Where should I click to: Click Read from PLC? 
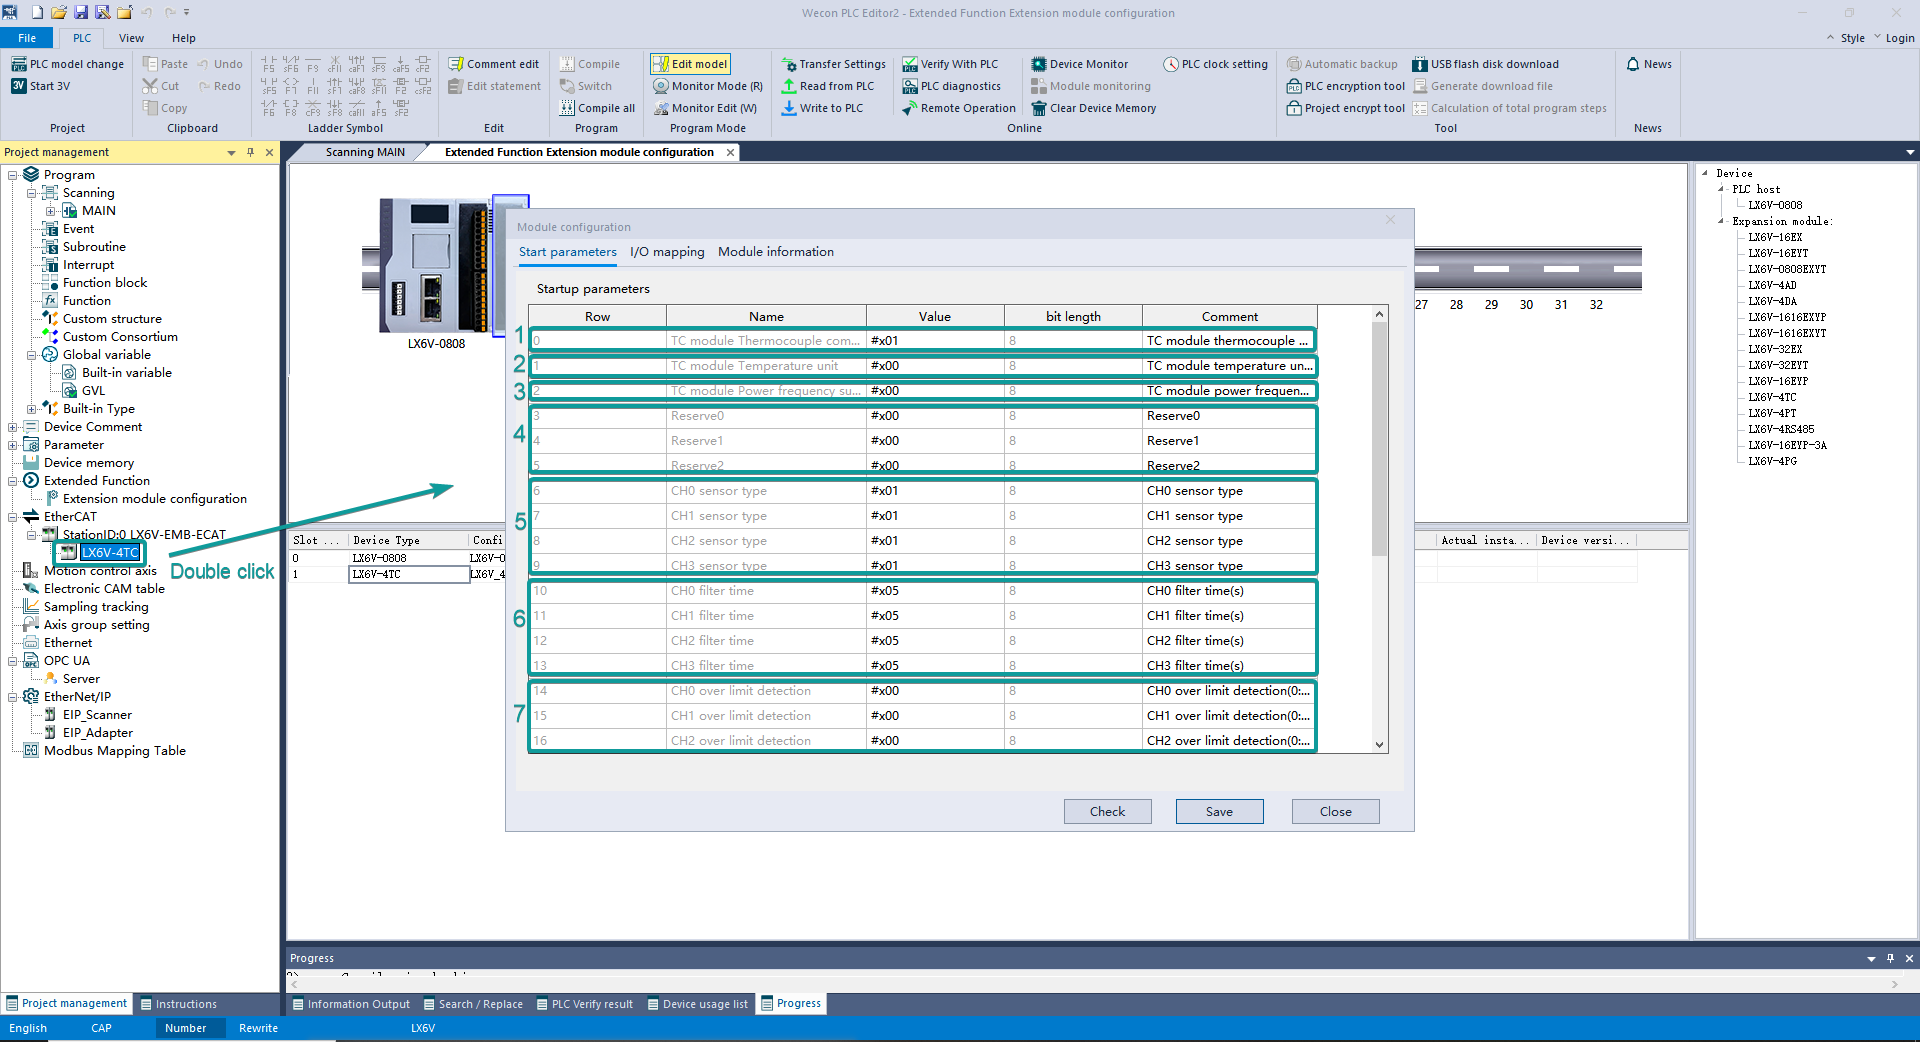point(828,86)
